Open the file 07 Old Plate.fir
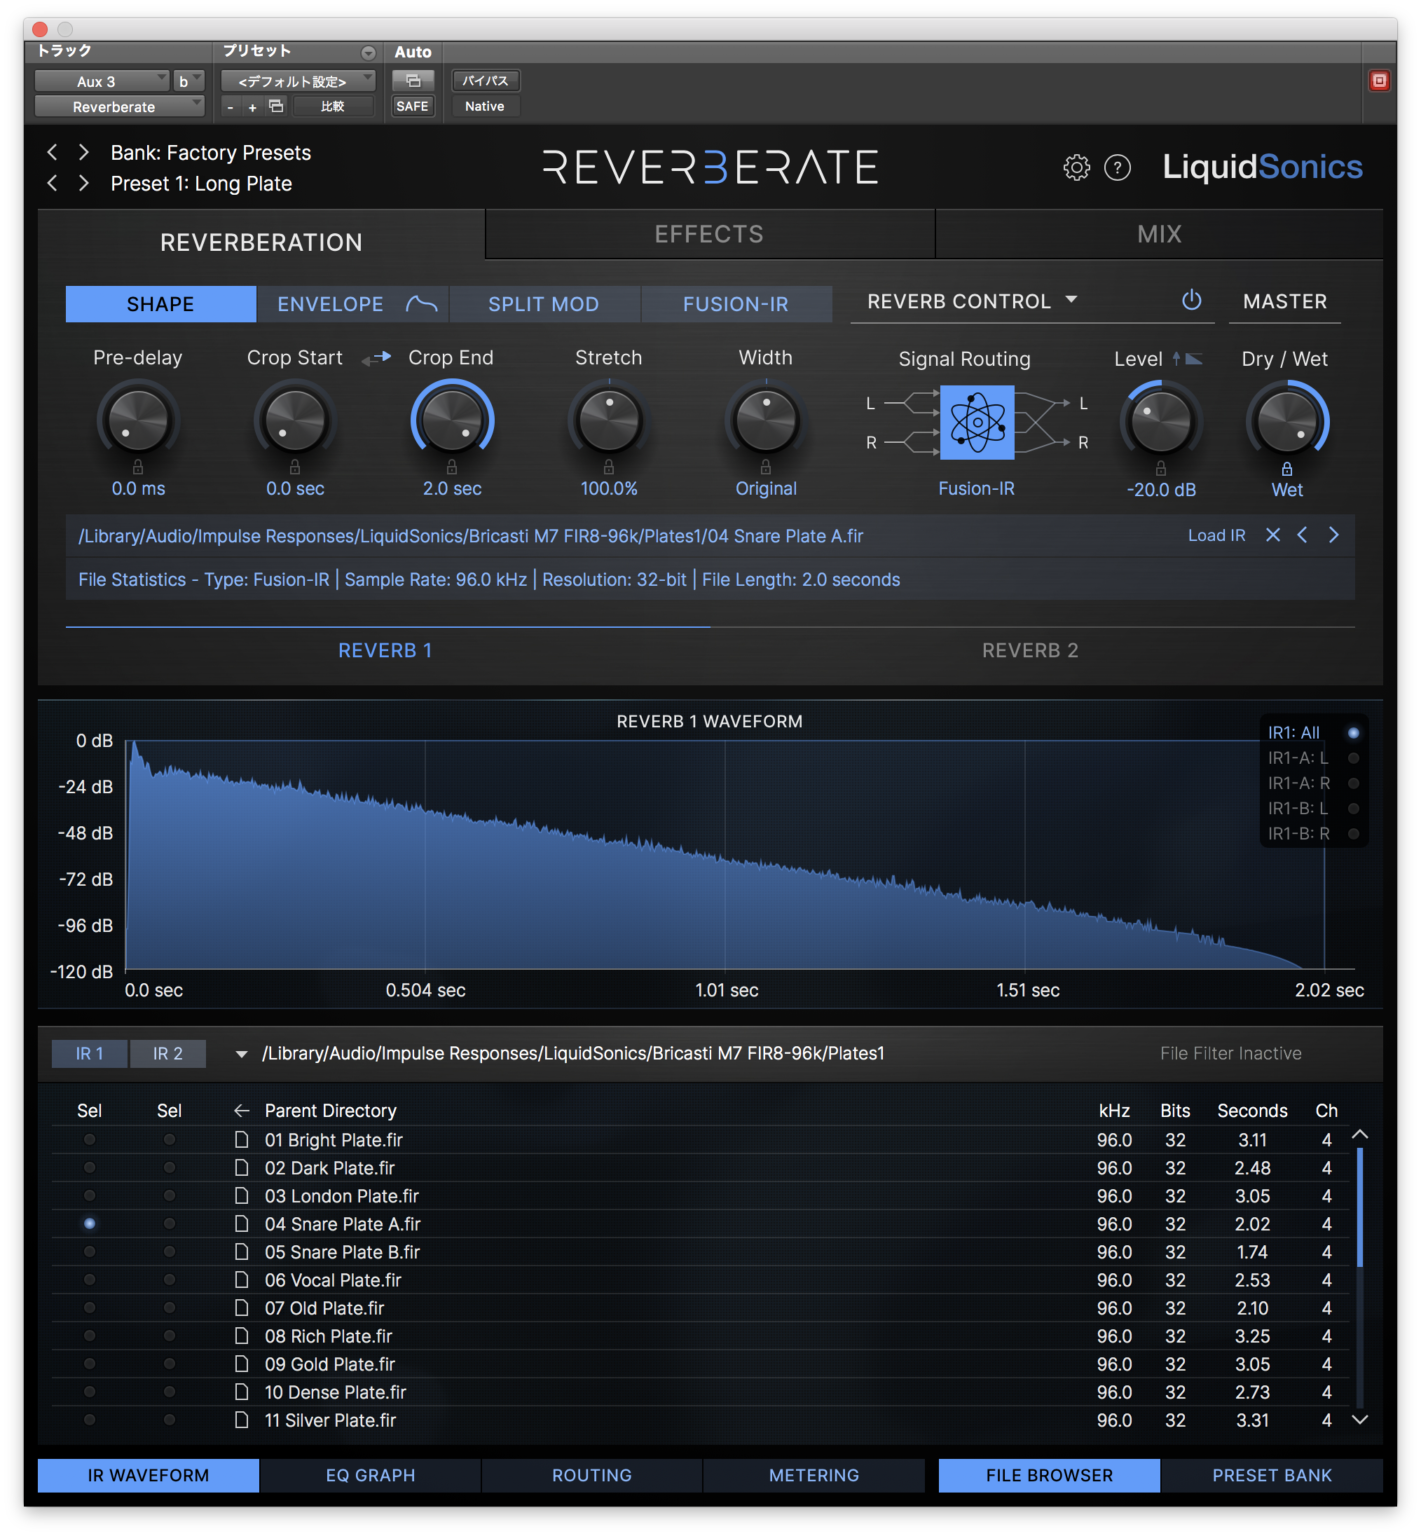 point(324,1308)
